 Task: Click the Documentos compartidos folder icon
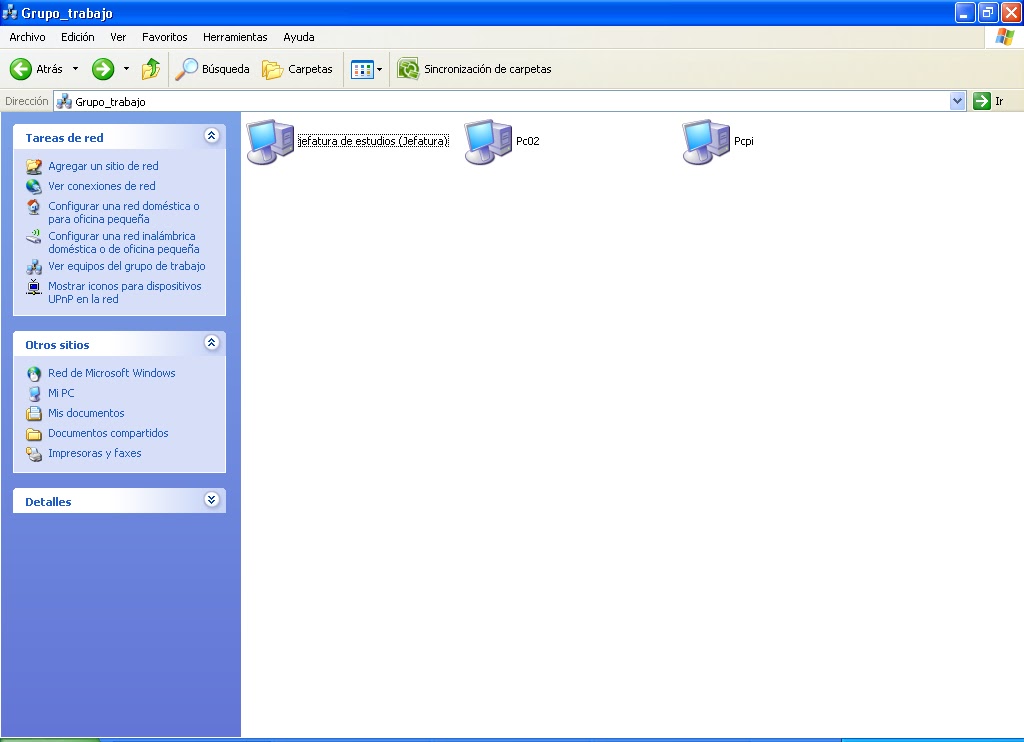coord(34,434)
